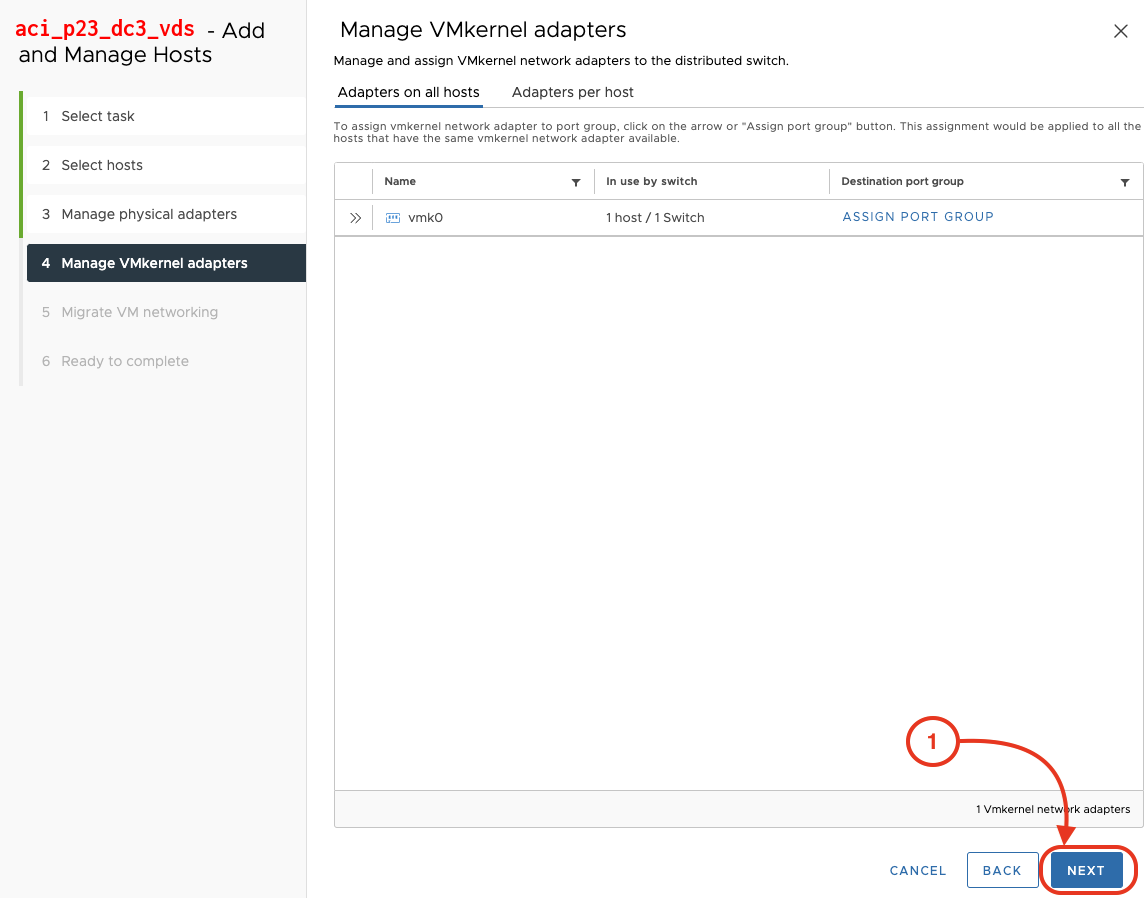Screen dimensions: 1147x898
Task: Switch to the Adapters per host tab
Action: tap(573, 92)
